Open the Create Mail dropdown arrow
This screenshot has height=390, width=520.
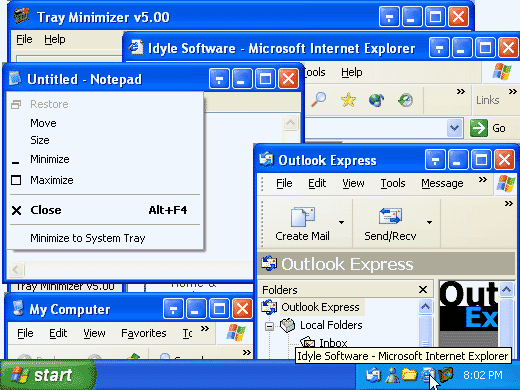(341, 222)
